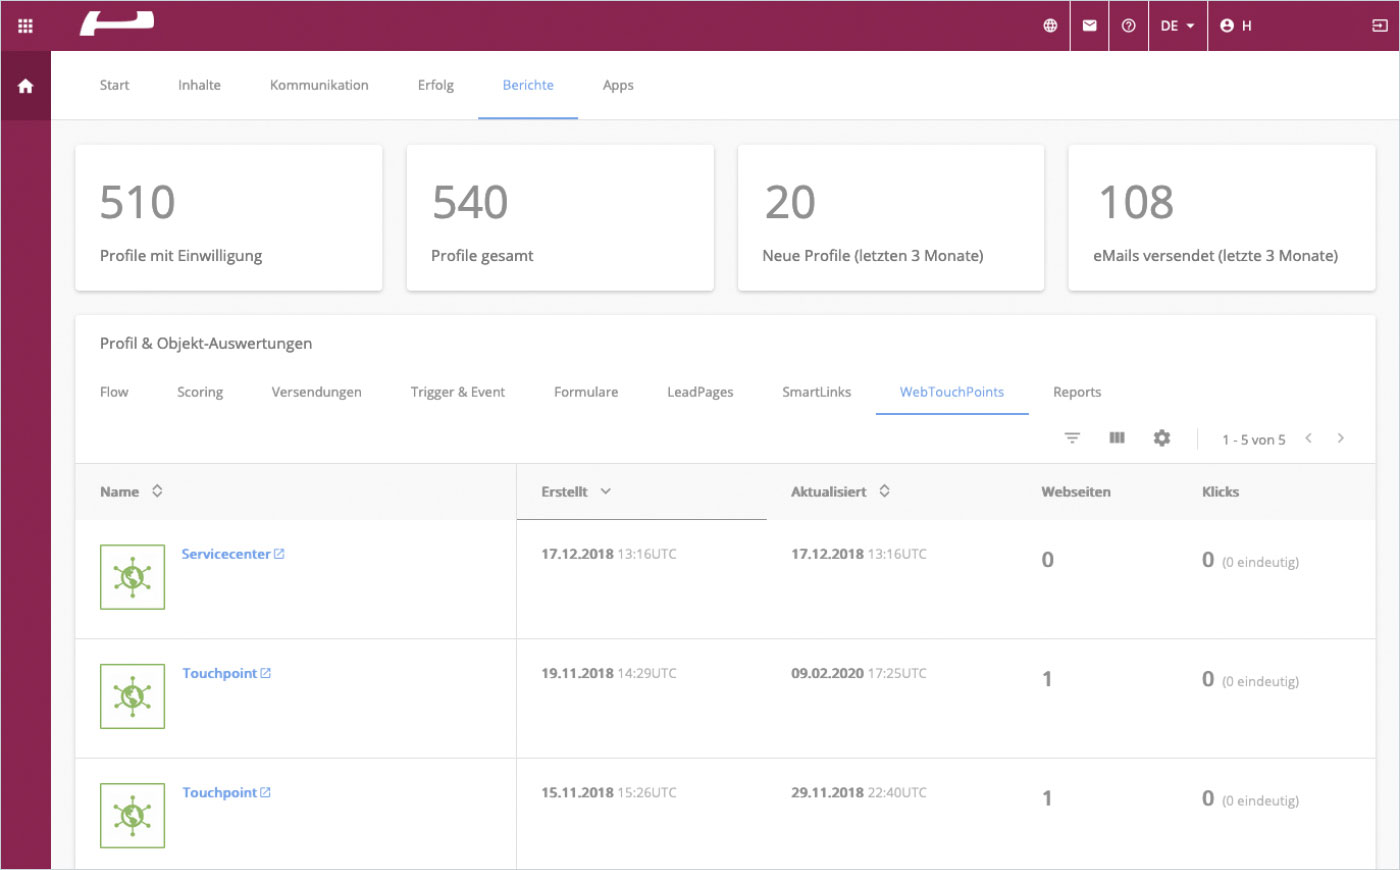Open the Reports sub-tab
Screen dimensions: 1400x870
click(x=1076, y=392)
